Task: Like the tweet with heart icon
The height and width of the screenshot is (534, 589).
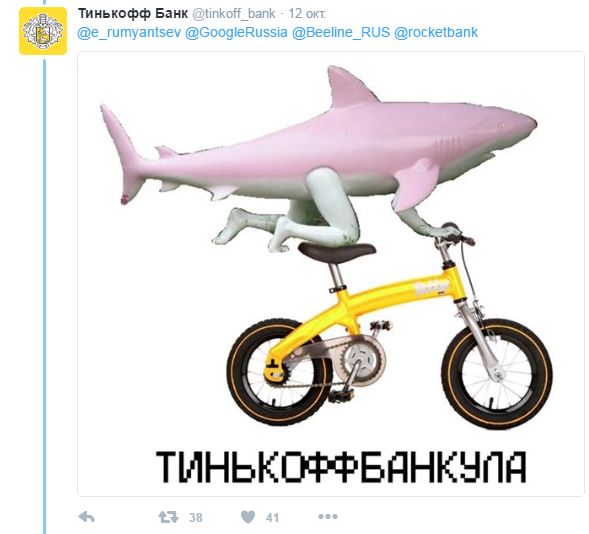Action: point(248,517)
